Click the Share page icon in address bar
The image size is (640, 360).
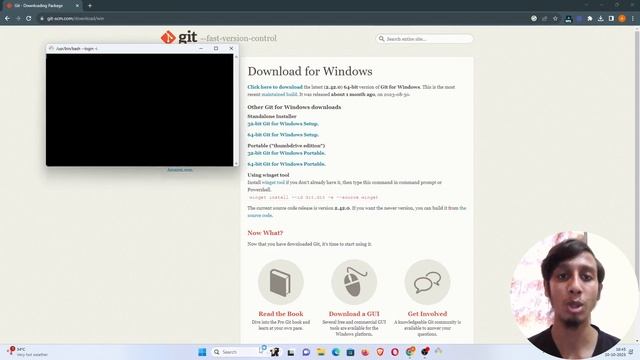[x=544, y=18]
